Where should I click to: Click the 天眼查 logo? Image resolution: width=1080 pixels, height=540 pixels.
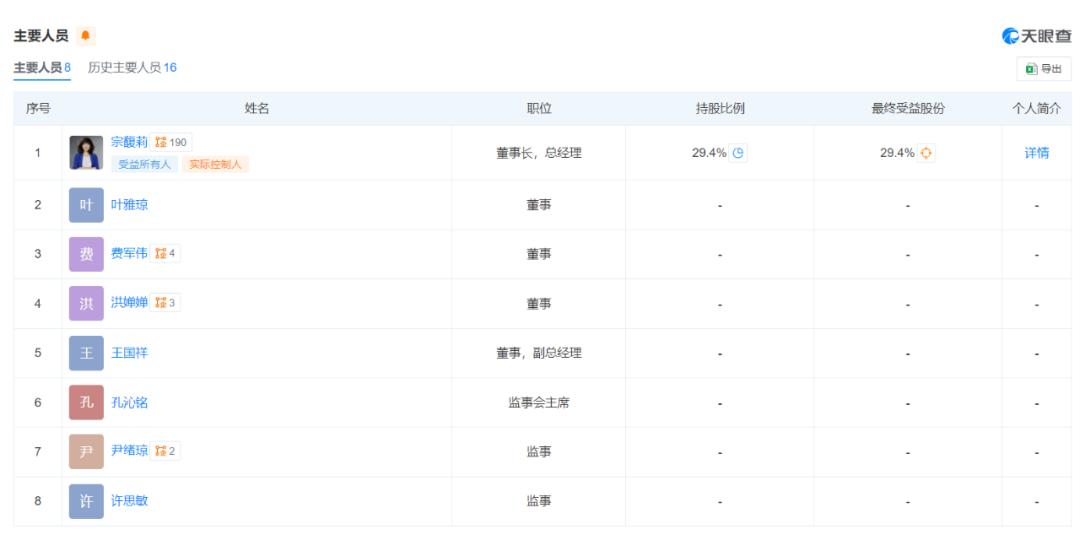coord(1036,36)
